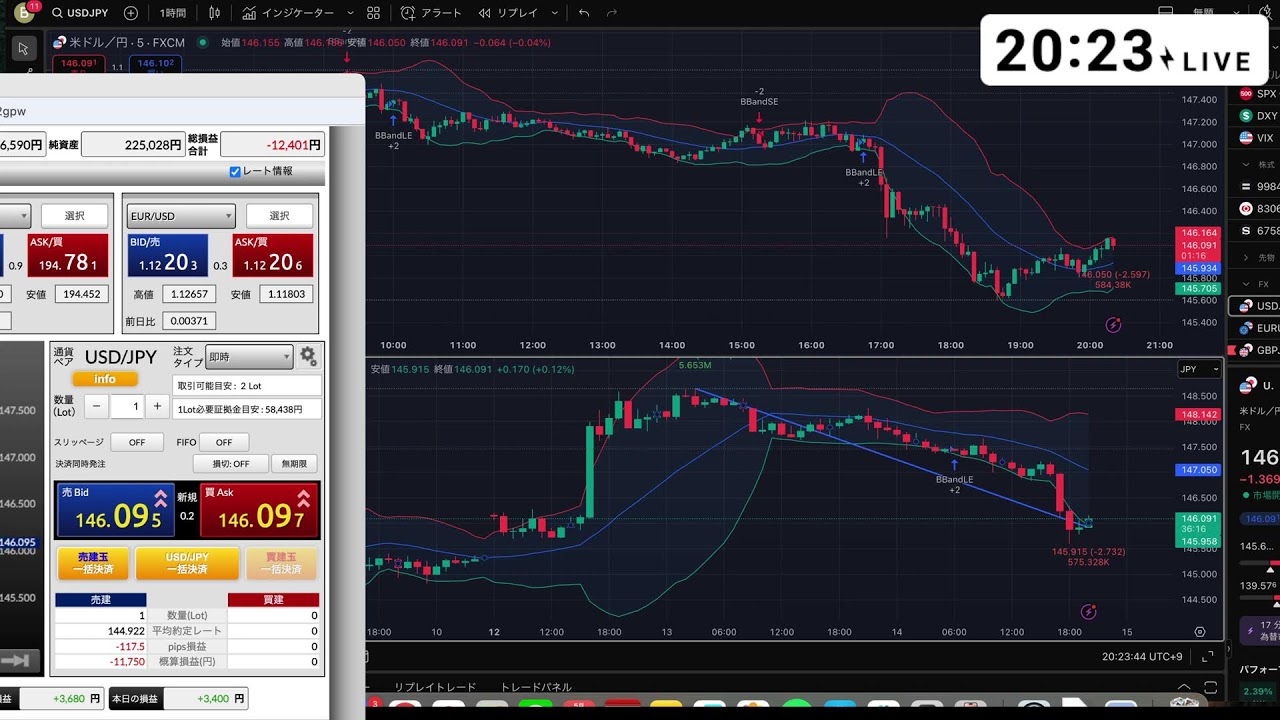1280x720 pixels.
Task: Switch to the トレードパネル tab
Action: click(536, 687)
